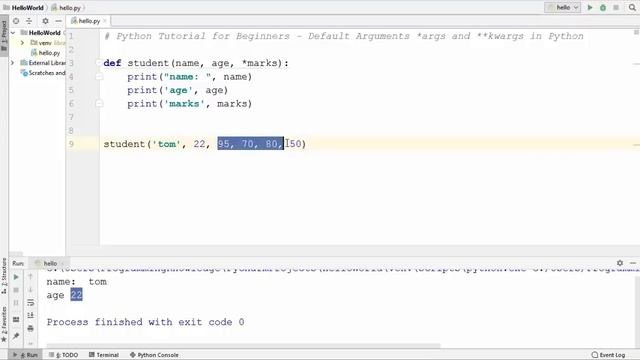Click the pin tab icon in Run panel
The image size is (640, 360).
[x=16, y=336]
